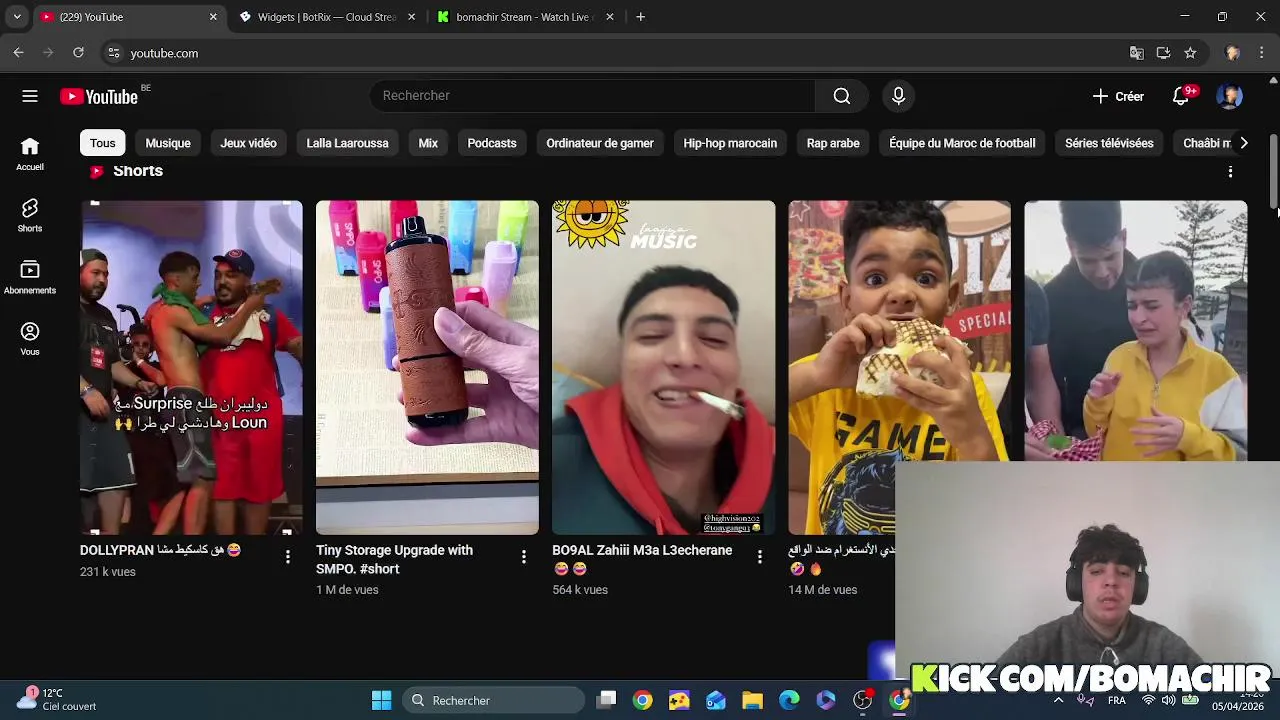Select the Musique filter chip
The image size is (1280, 720).
point(168,143)
